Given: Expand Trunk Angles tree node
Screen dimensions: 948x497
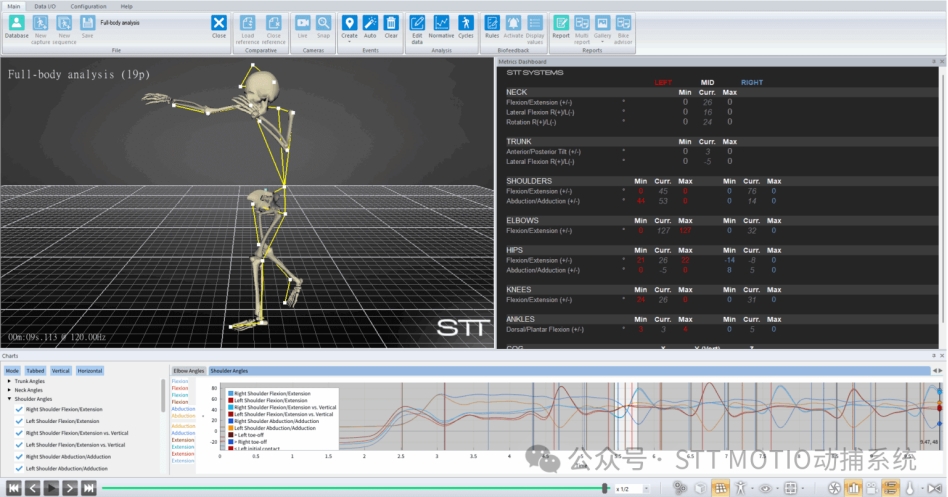Looking at the screenshot, I should pos(9,382).
